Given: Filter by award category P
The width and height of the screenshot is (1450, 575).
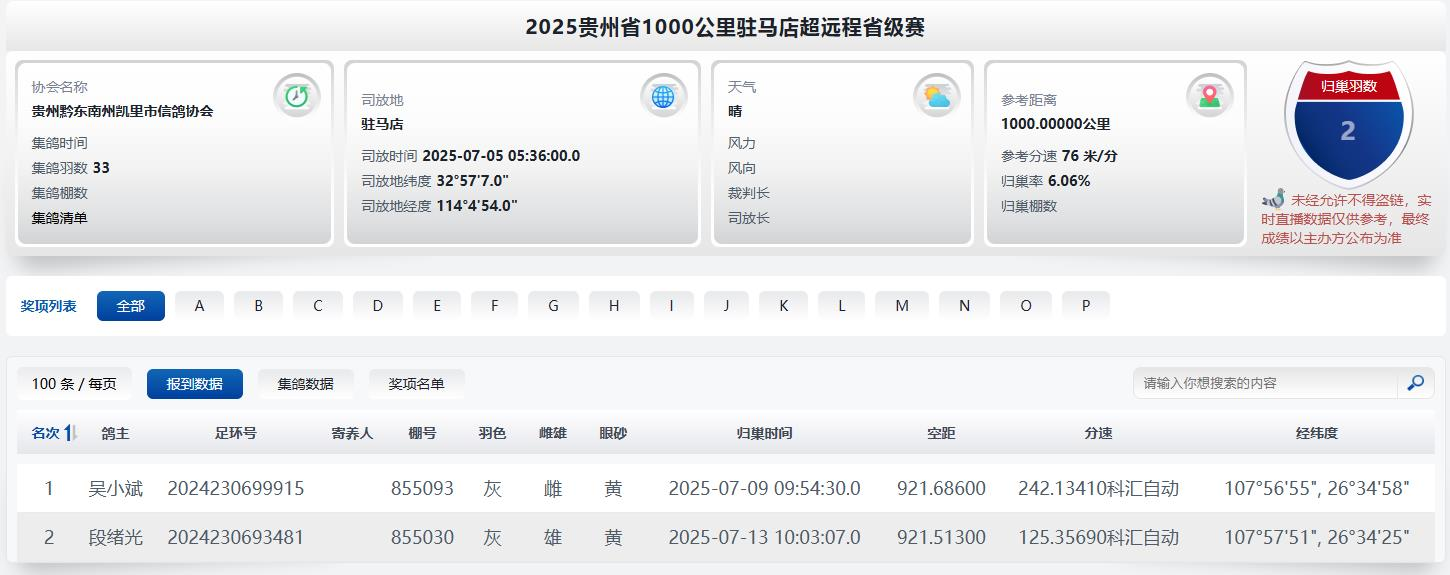Looking at the screenshot, I should click(x=1085, y=306).
